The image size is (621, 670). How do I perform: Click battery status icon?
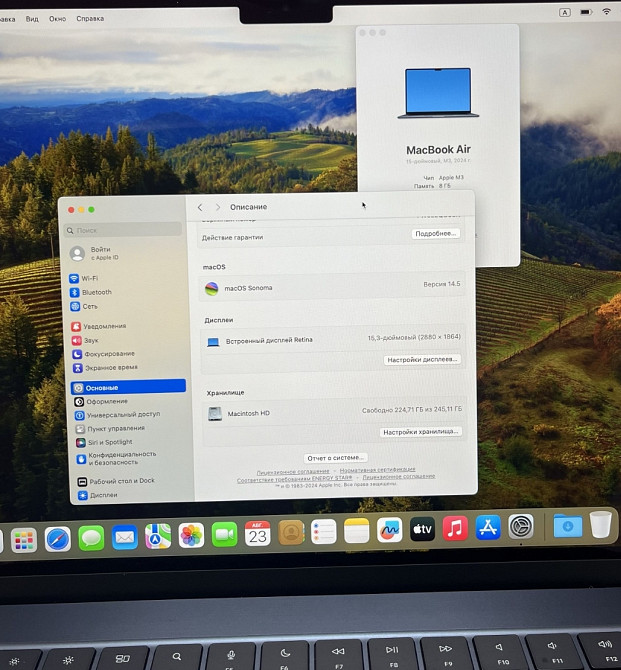point(586,12)
